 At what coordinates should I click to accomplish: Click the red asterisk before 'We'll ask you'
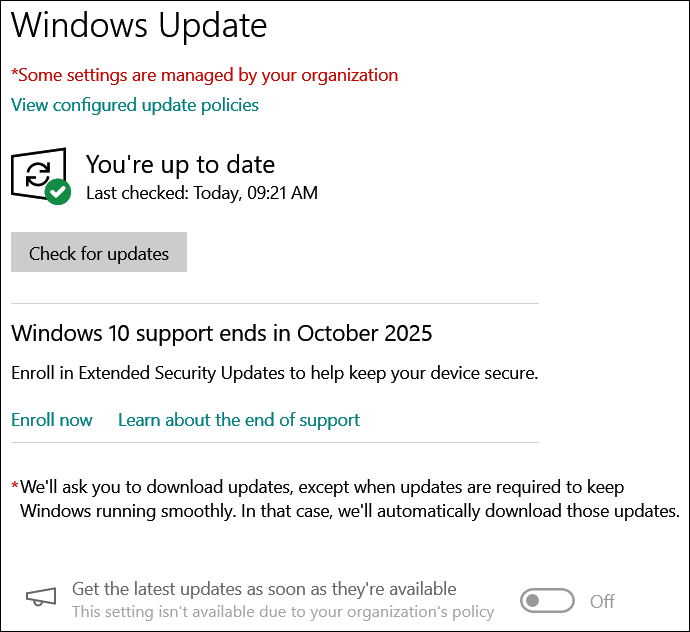[15, 487]
